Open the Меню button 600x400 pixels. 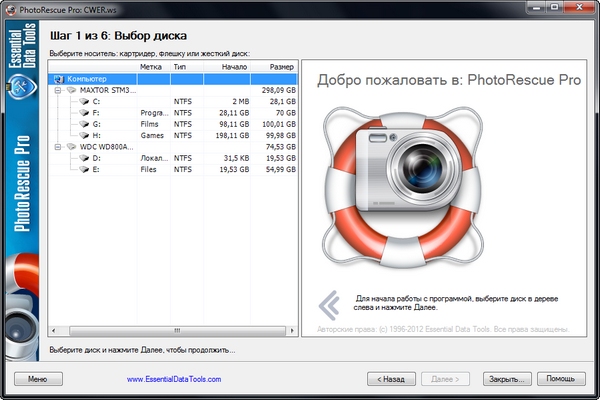click(37, 380)
